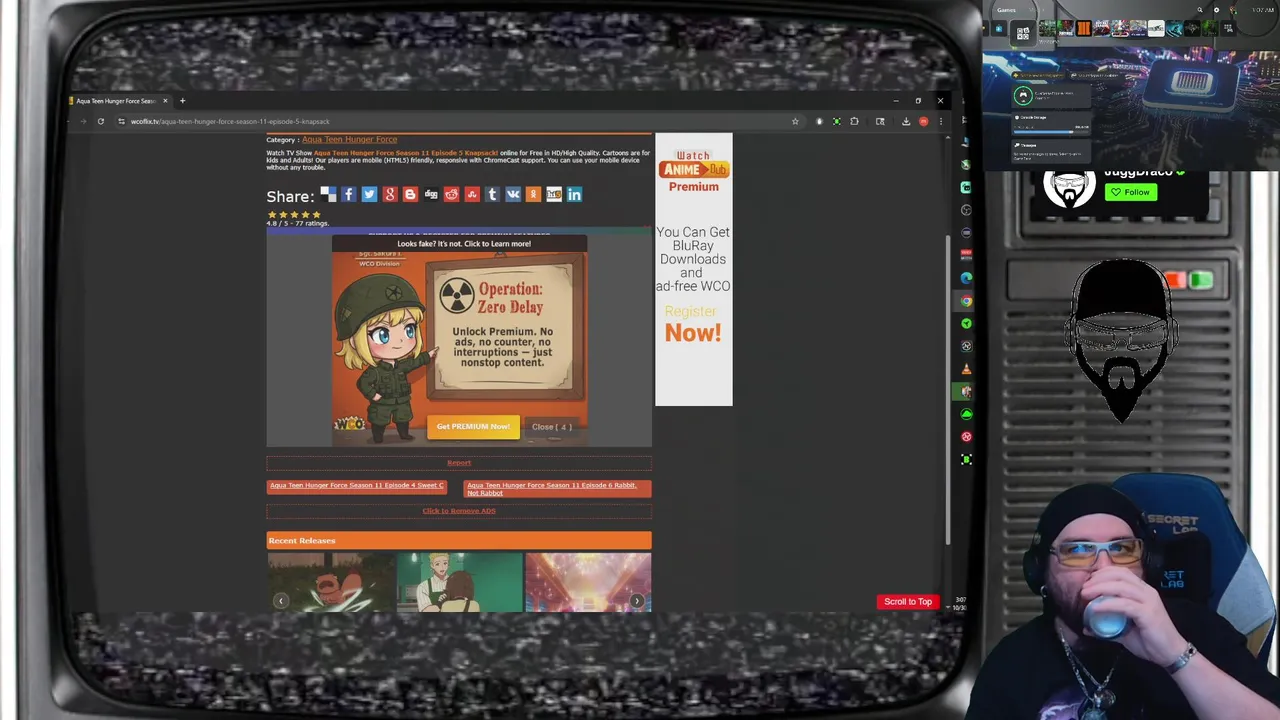Image resolution: width=1280 pixels, height=720 pixels.
Task: Close the Aqua Teen Hunger Force tab
Action: point(166,100)
